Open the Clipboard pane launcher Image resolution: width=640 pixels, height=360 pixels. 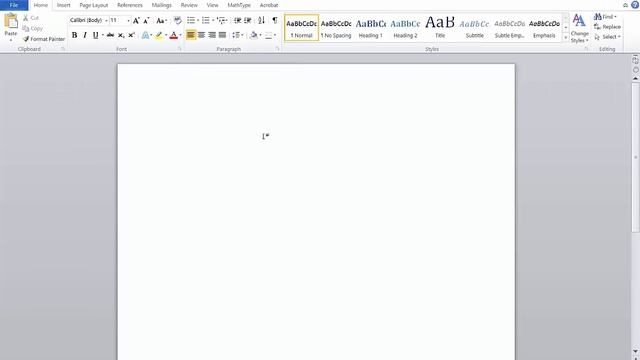coord(63,49)
